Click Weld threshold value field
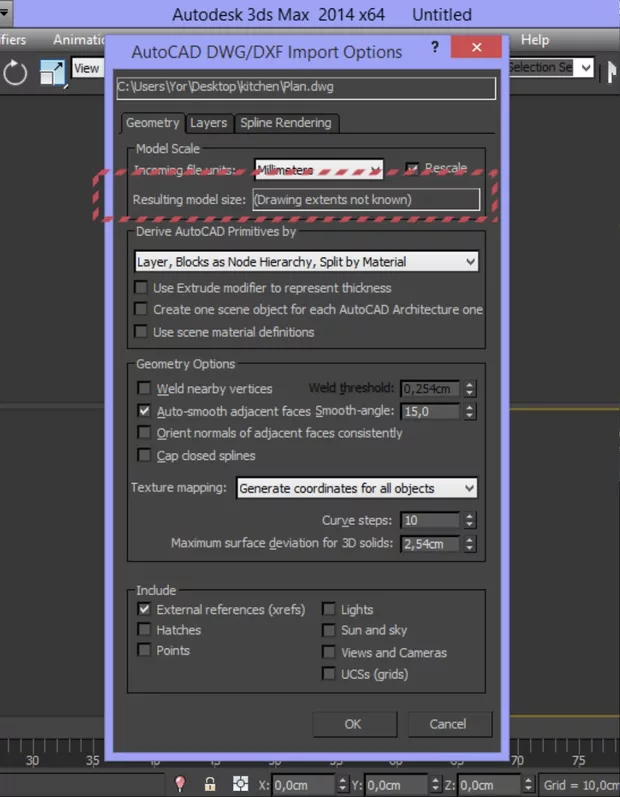 pyautogui.click(x=430, y=389)
